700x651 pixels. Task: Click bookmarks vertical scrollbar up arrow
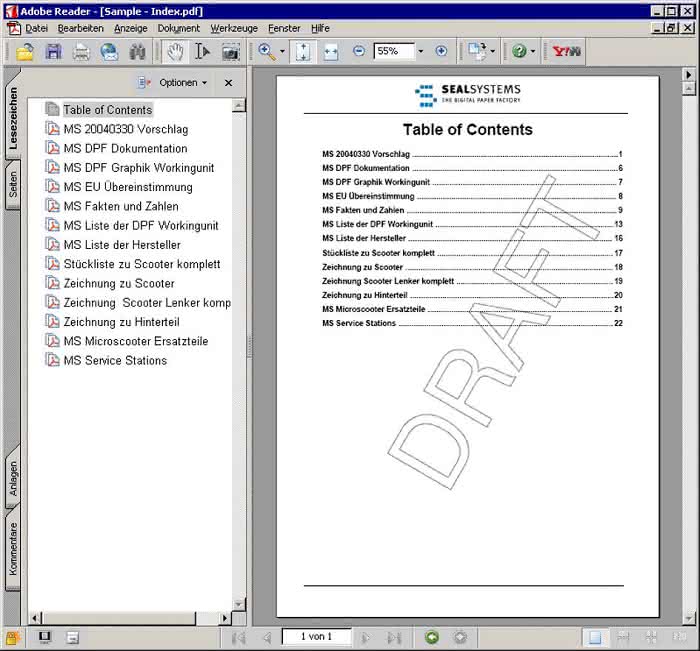click(x=239, y=106)
